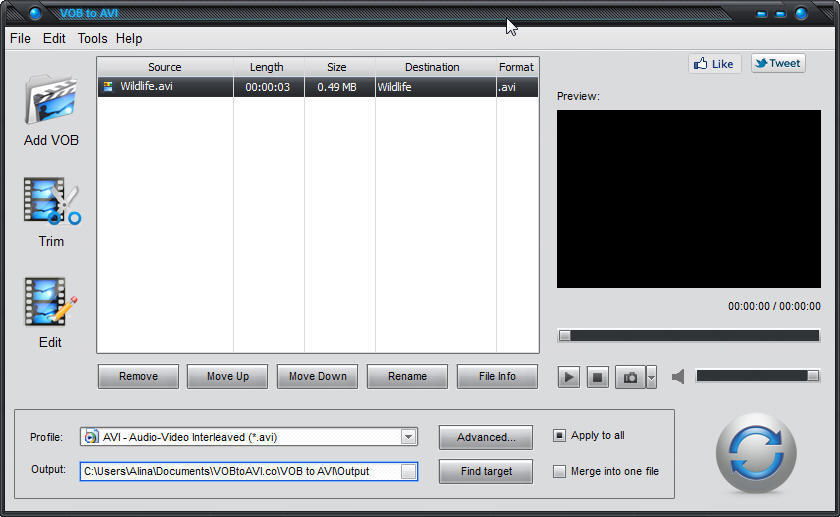Click the Remove button
Screen dimensions: 840x517
pos(138,376)
